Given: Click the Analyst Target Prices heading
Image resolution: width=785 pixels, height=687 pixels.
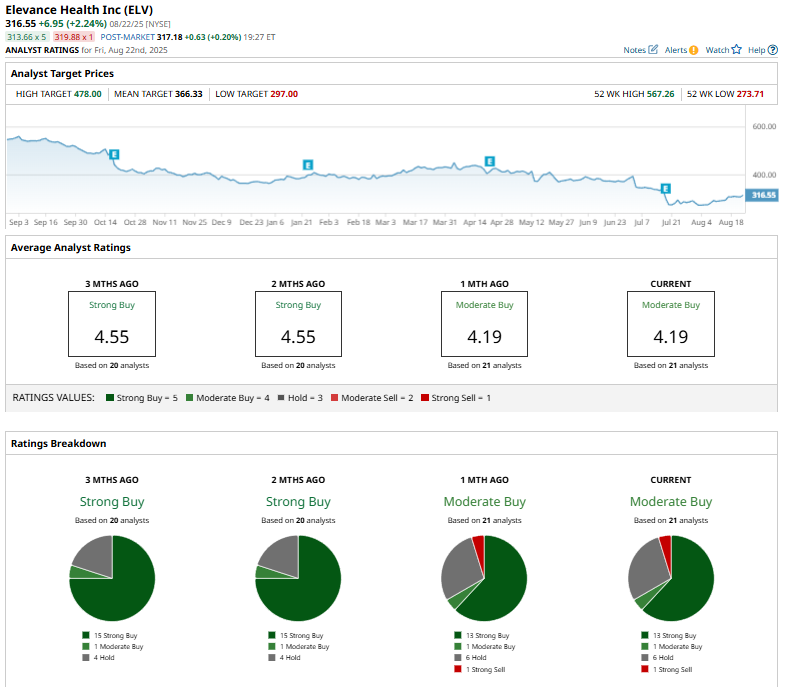Looking at the screenshot, I should [62, 74].
